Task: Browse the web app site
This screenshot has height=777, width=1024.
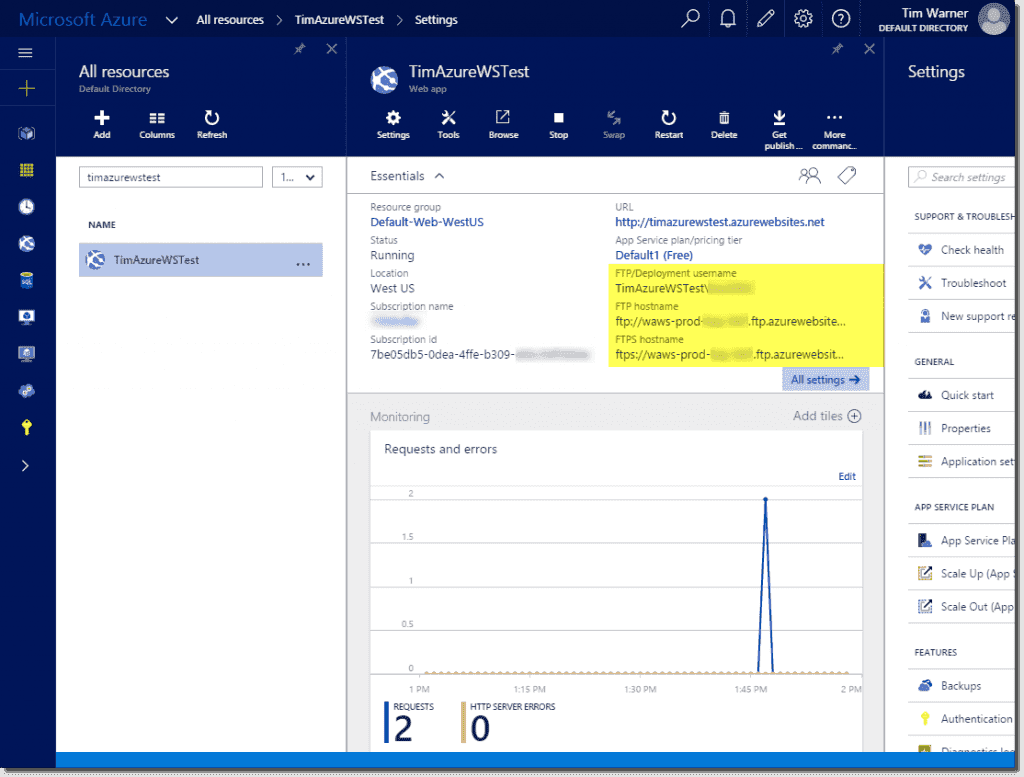Action: (x=504, y=124)
